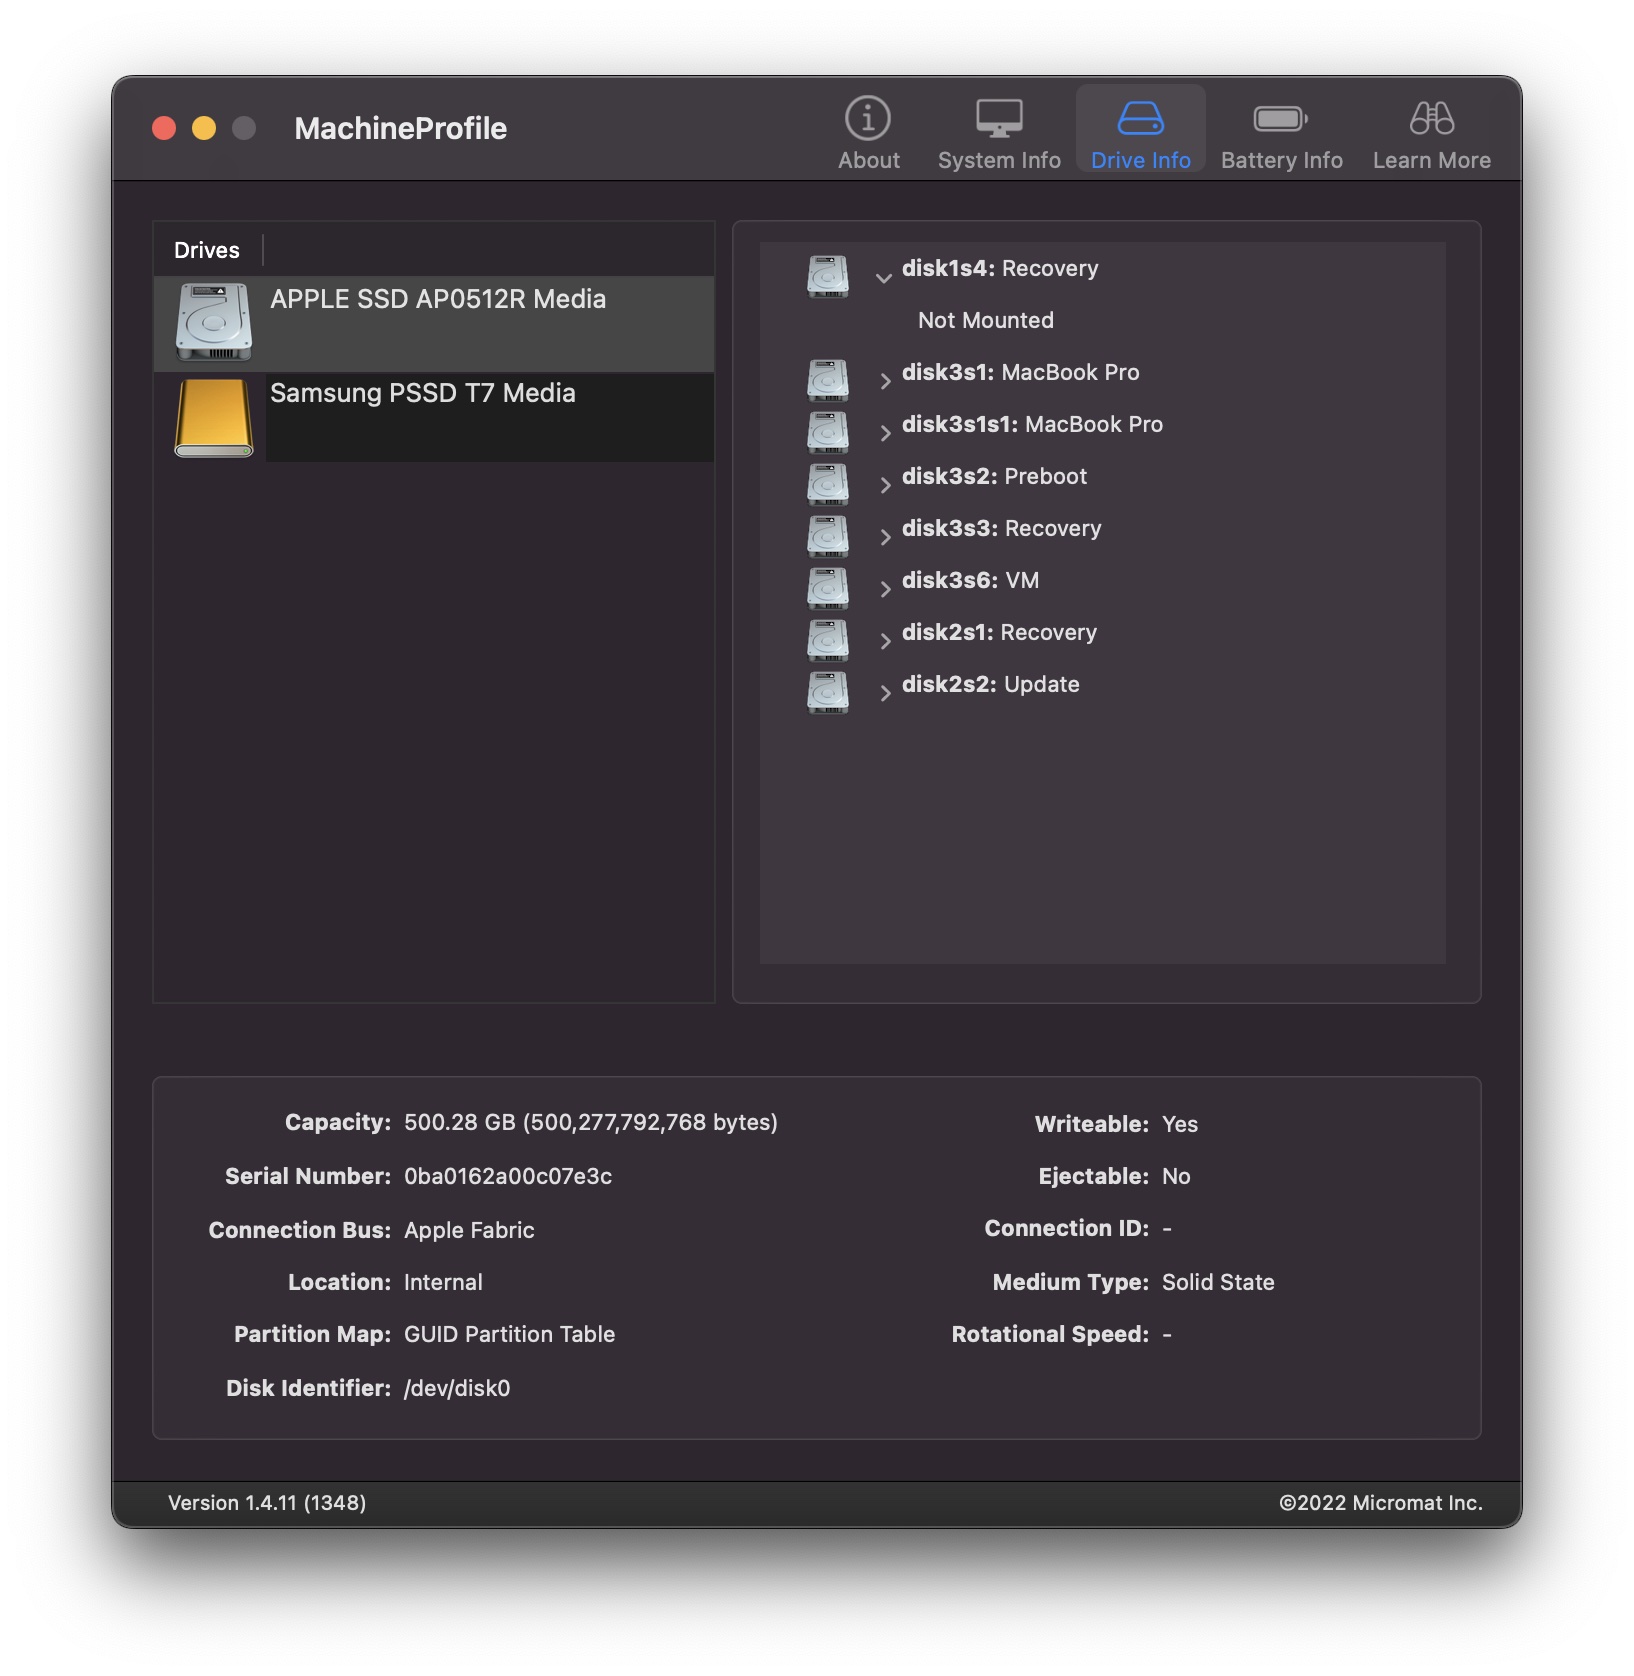Select the 'Not Mounted' status line
1634x1676 pixels.
pos(986,320)
